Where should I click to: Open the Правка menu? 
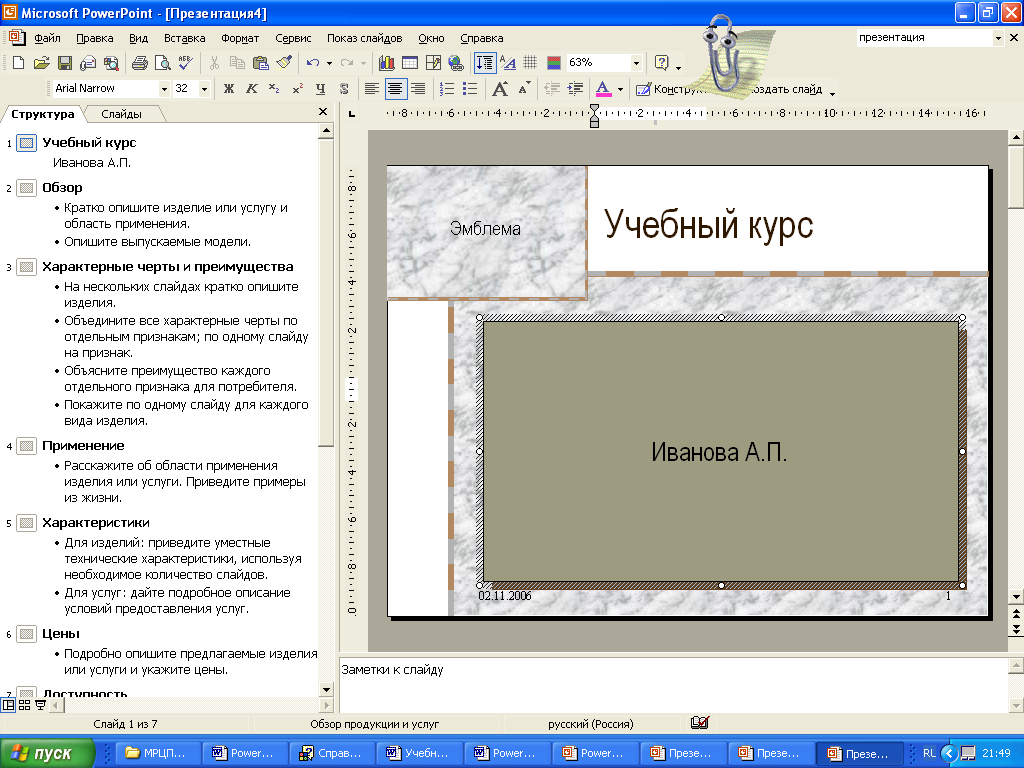pyautogui.click(x=95, y=39)
